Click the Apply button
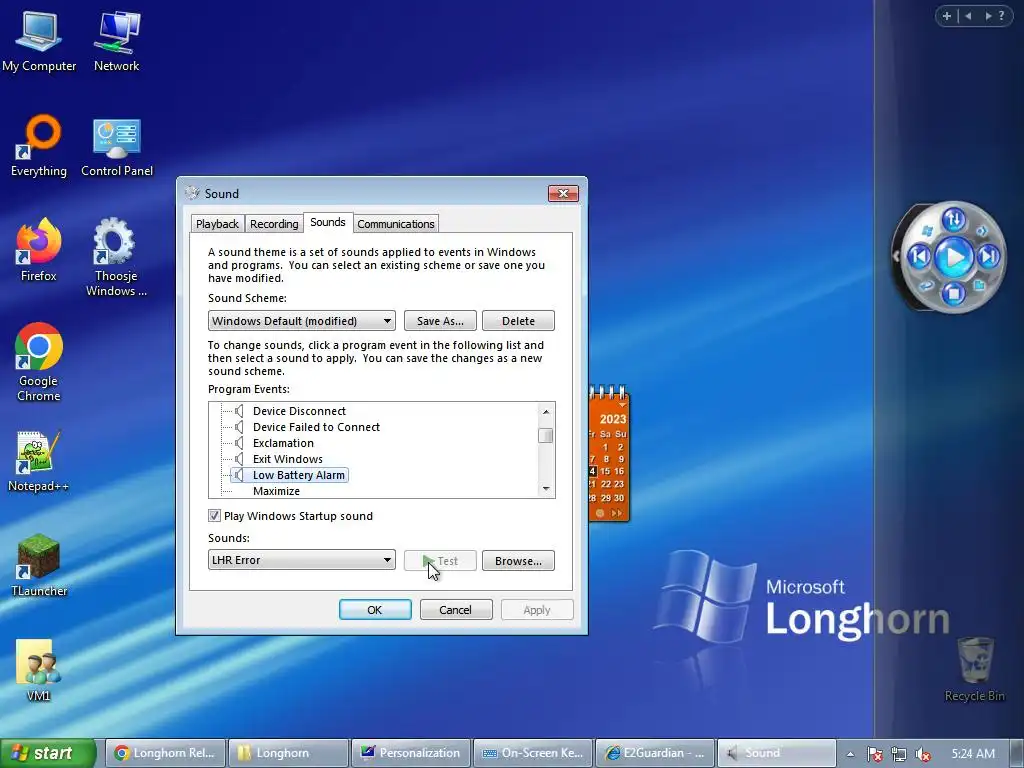Image resolution: width=1024 pixels, height=768 pixels. tap(537, 609)
